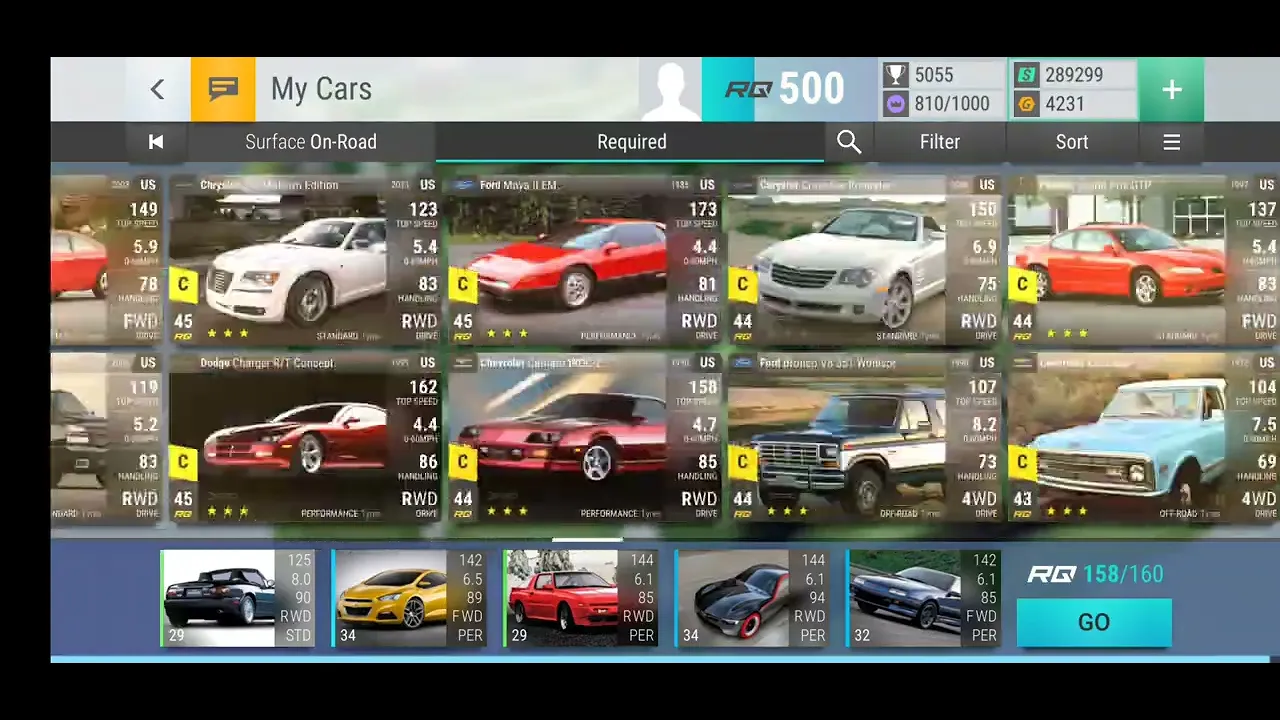This screenshot has width=1280, height=720.
Task: Tap the 289299 cash balance
Action: (1074, 75)
